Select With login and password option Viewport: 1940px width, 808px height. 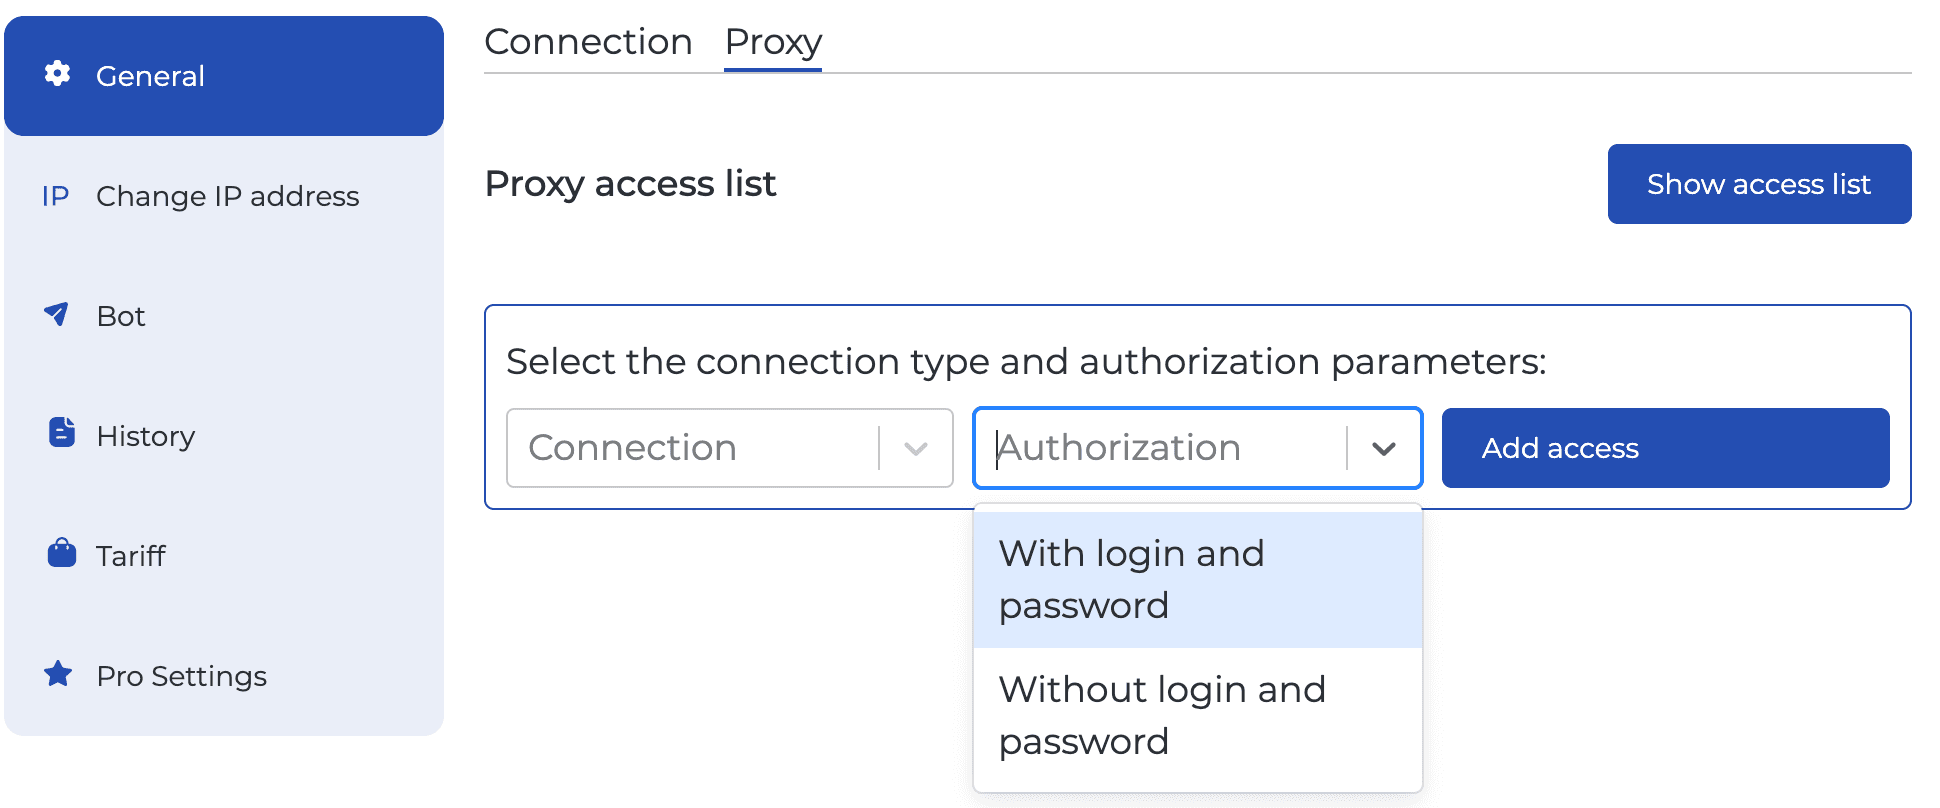pyautogui.click(x=1131, y=578)
